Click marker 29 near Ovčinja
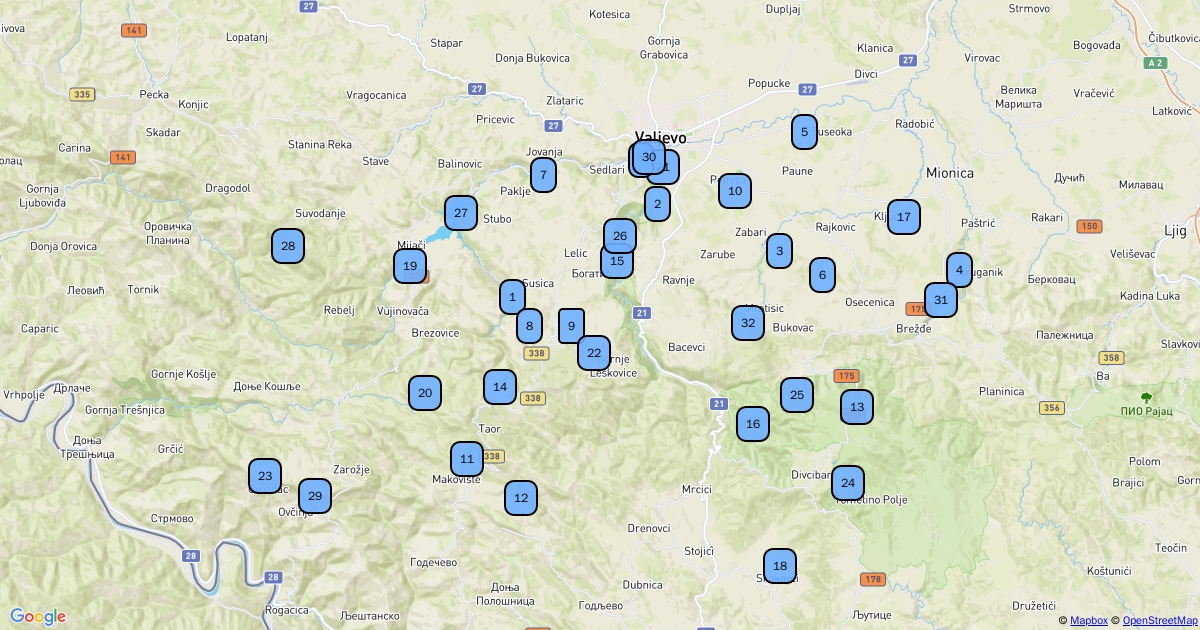Screen dimensions: 1200x630 coord(315,496)
